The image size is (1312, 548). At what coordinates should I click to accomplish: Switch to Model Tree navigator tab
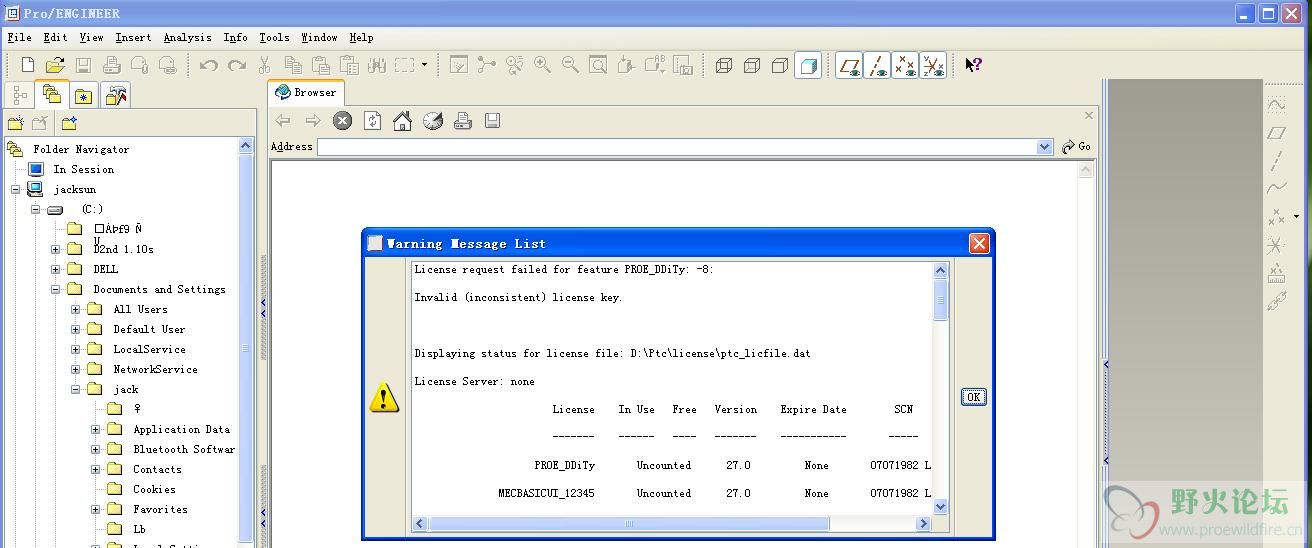point(20,95)
